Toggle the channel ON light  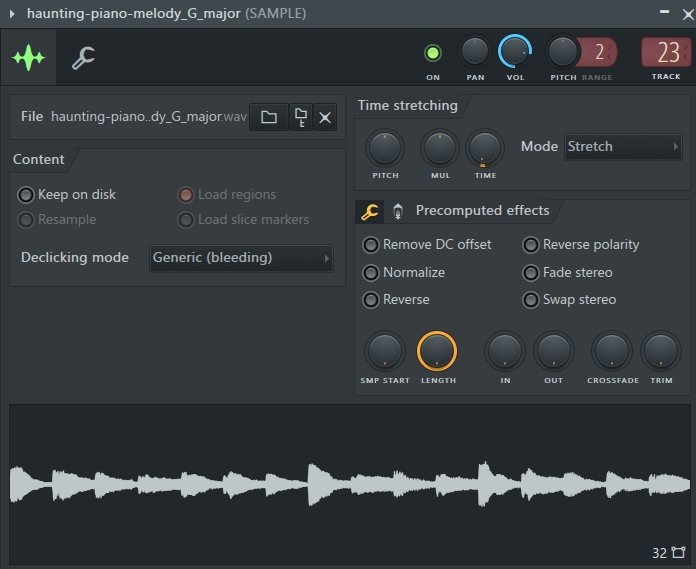pyautogui.click(x=433, y=53)
